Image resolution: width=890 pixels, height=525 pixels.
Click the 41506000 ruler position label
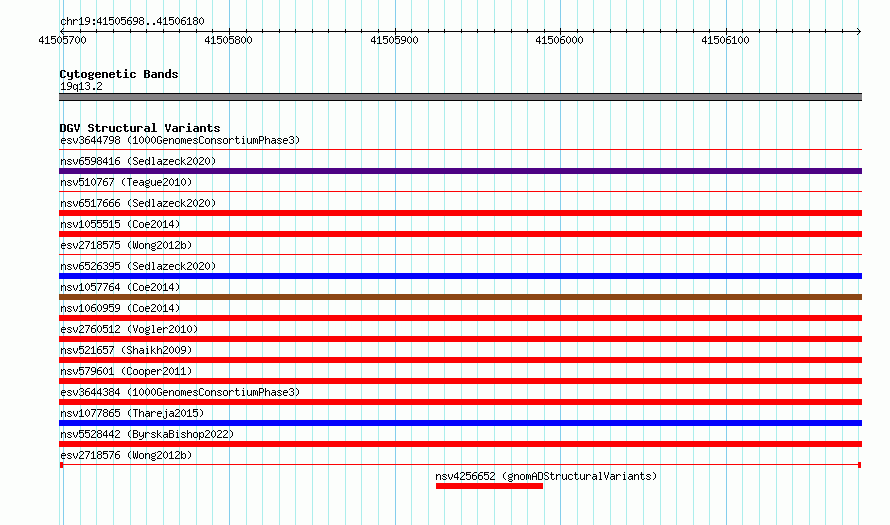click(x=559, y=40)
